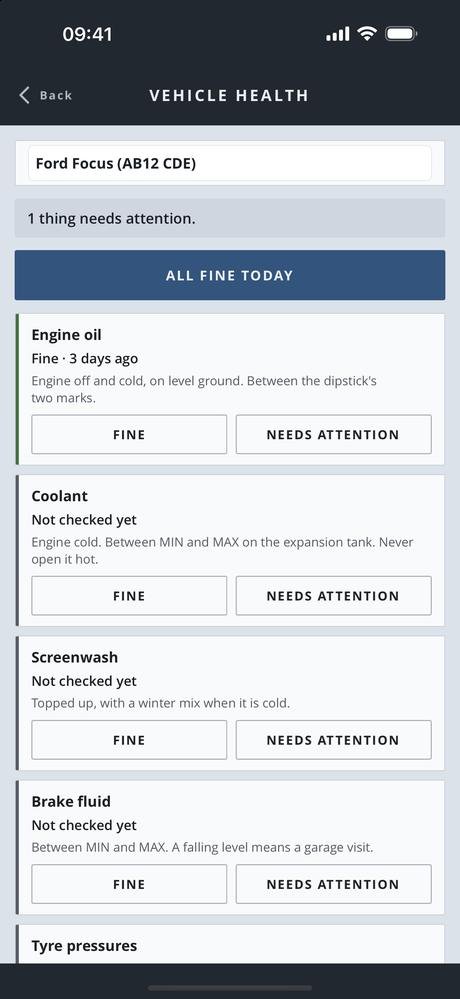This screenshot has width=460, height=999.
Task: Tap the Back chevron icon
Action: click(x=24, y=96)
